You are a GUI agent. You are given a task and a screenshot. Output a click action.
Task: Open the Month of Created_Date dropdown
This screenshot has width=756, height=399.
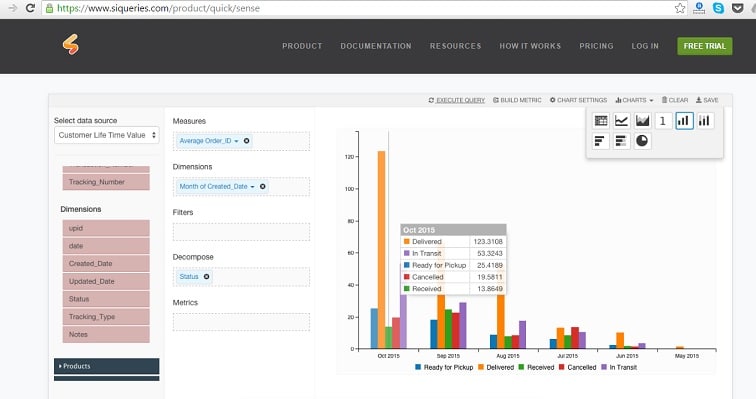click(252, 187)
